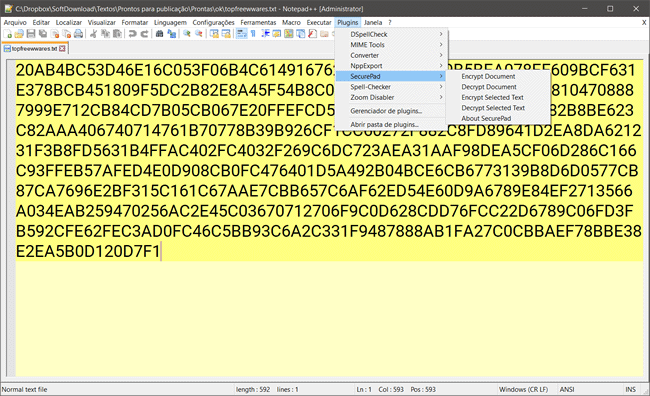The width and height of the screenshot is (650, 396).
Task: Open the Editar menu
Action: click(41, 22)
